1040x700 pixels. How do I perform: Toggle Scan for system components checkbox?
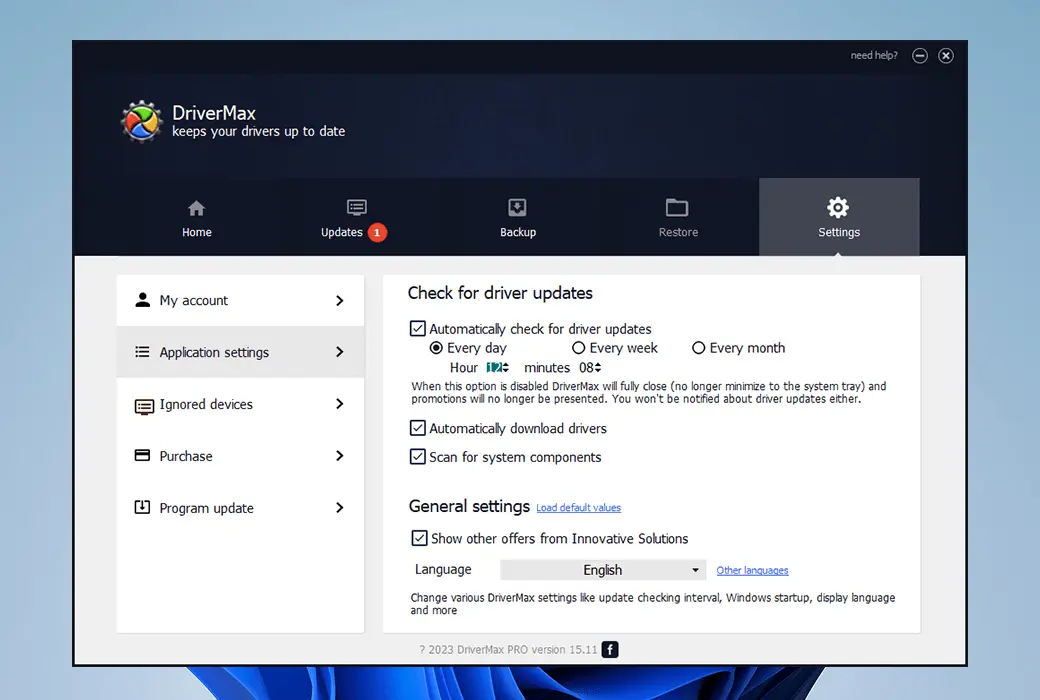pos(418,457)
